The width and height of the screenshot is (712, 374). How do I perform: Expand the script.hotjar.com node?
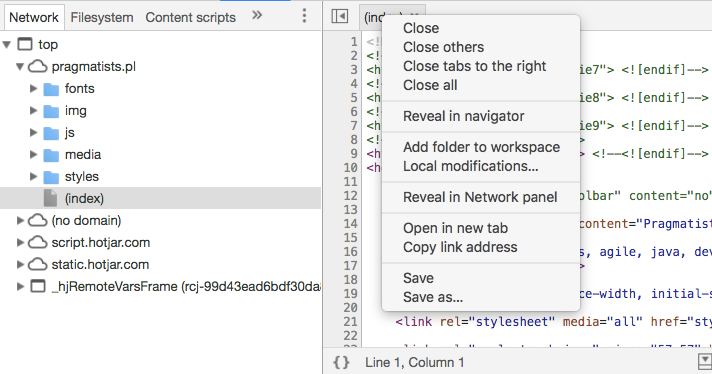point(20,242)
